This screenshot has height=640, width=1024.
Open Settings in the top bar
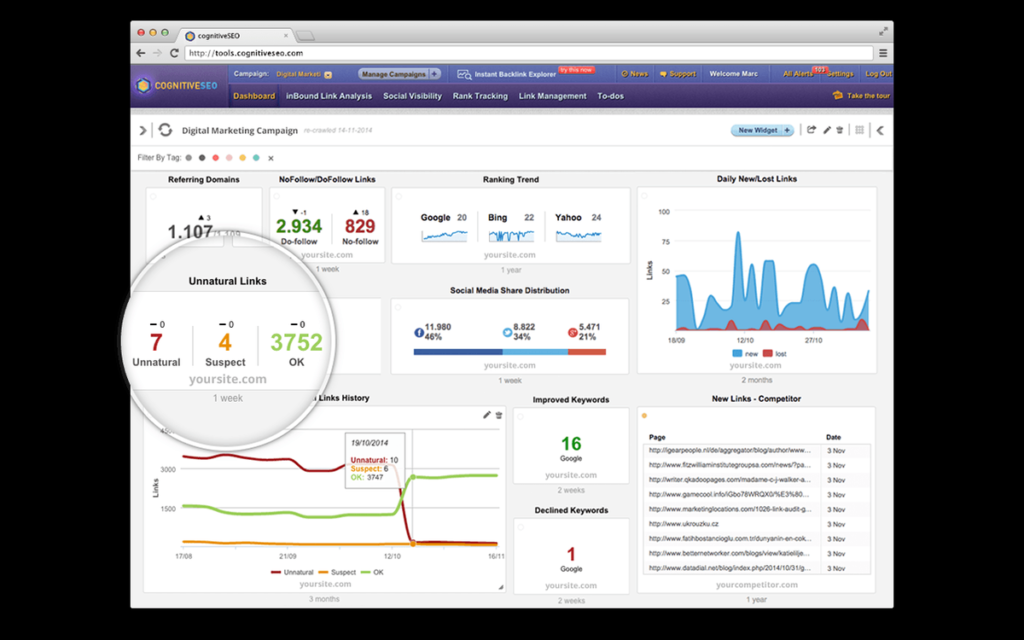pyautogui.click(x=840, y=74)
